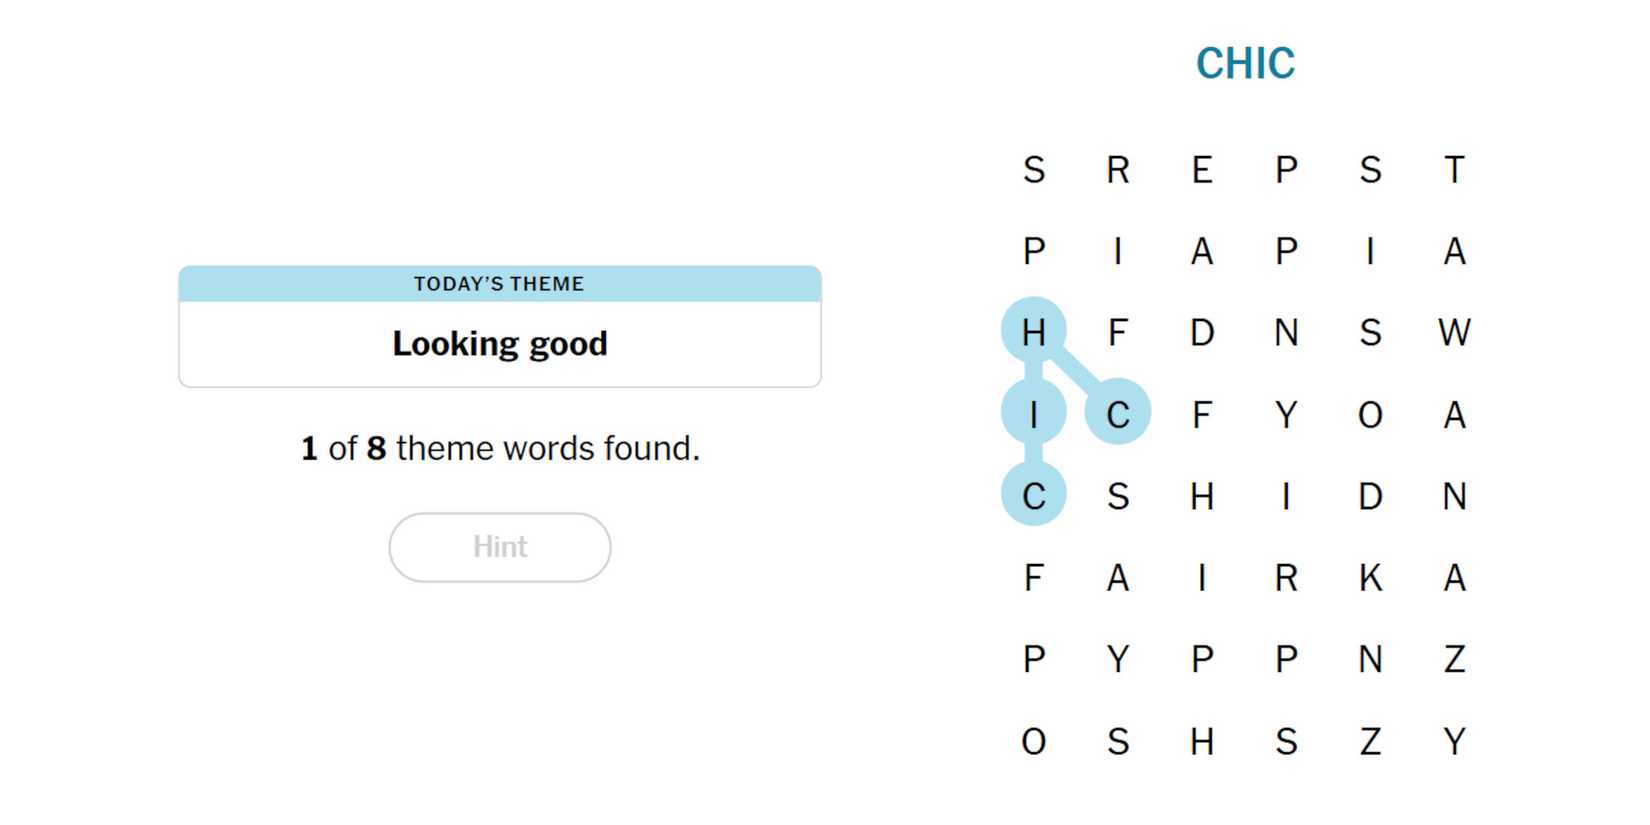This screenshot has width=1650, height=825.
Task: Select the letter K tile
Action: click(1370, 577)
